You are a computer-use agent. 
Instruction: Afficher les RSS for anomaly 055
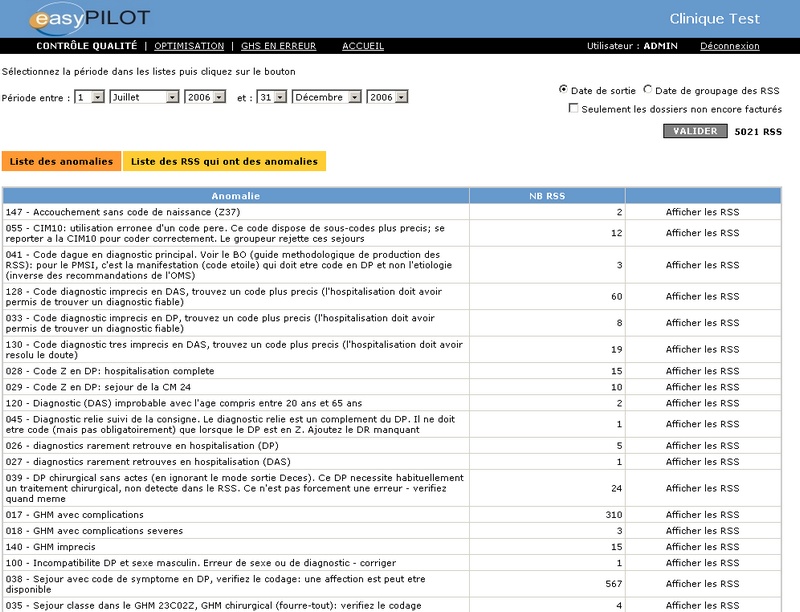703,233
